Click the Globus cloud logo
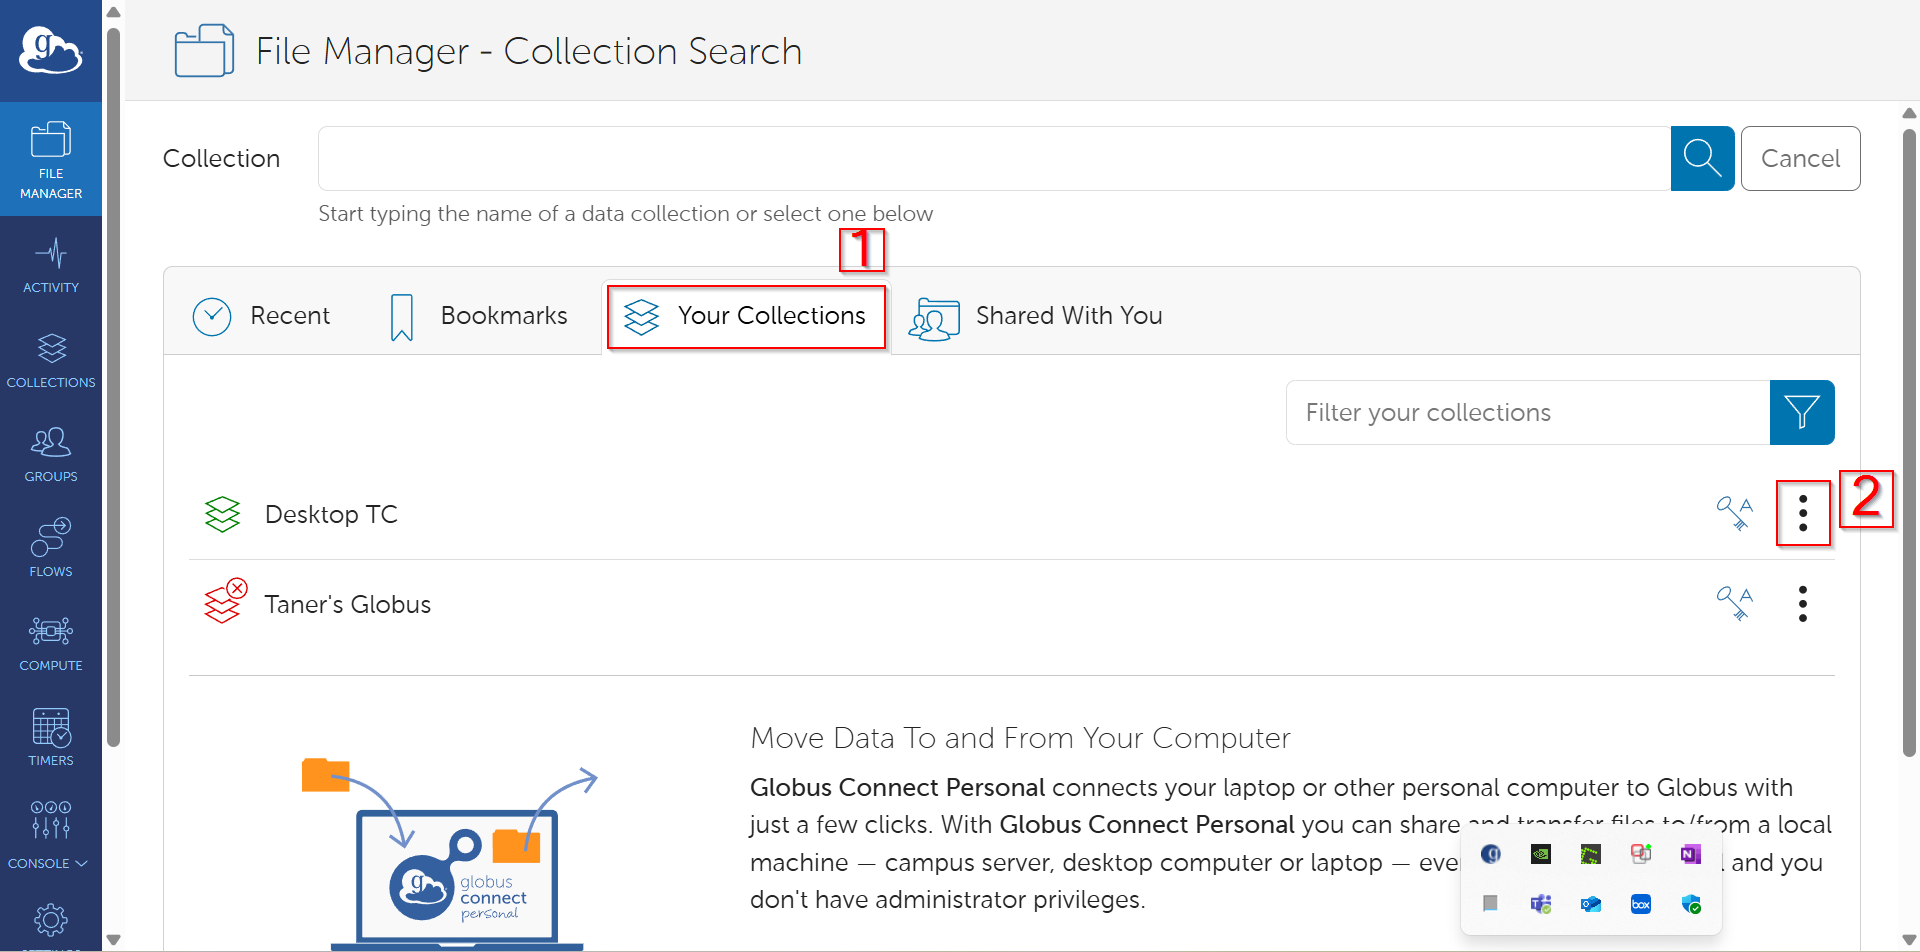This screenshot has height=952, width=1920. [x=50, y=50]
